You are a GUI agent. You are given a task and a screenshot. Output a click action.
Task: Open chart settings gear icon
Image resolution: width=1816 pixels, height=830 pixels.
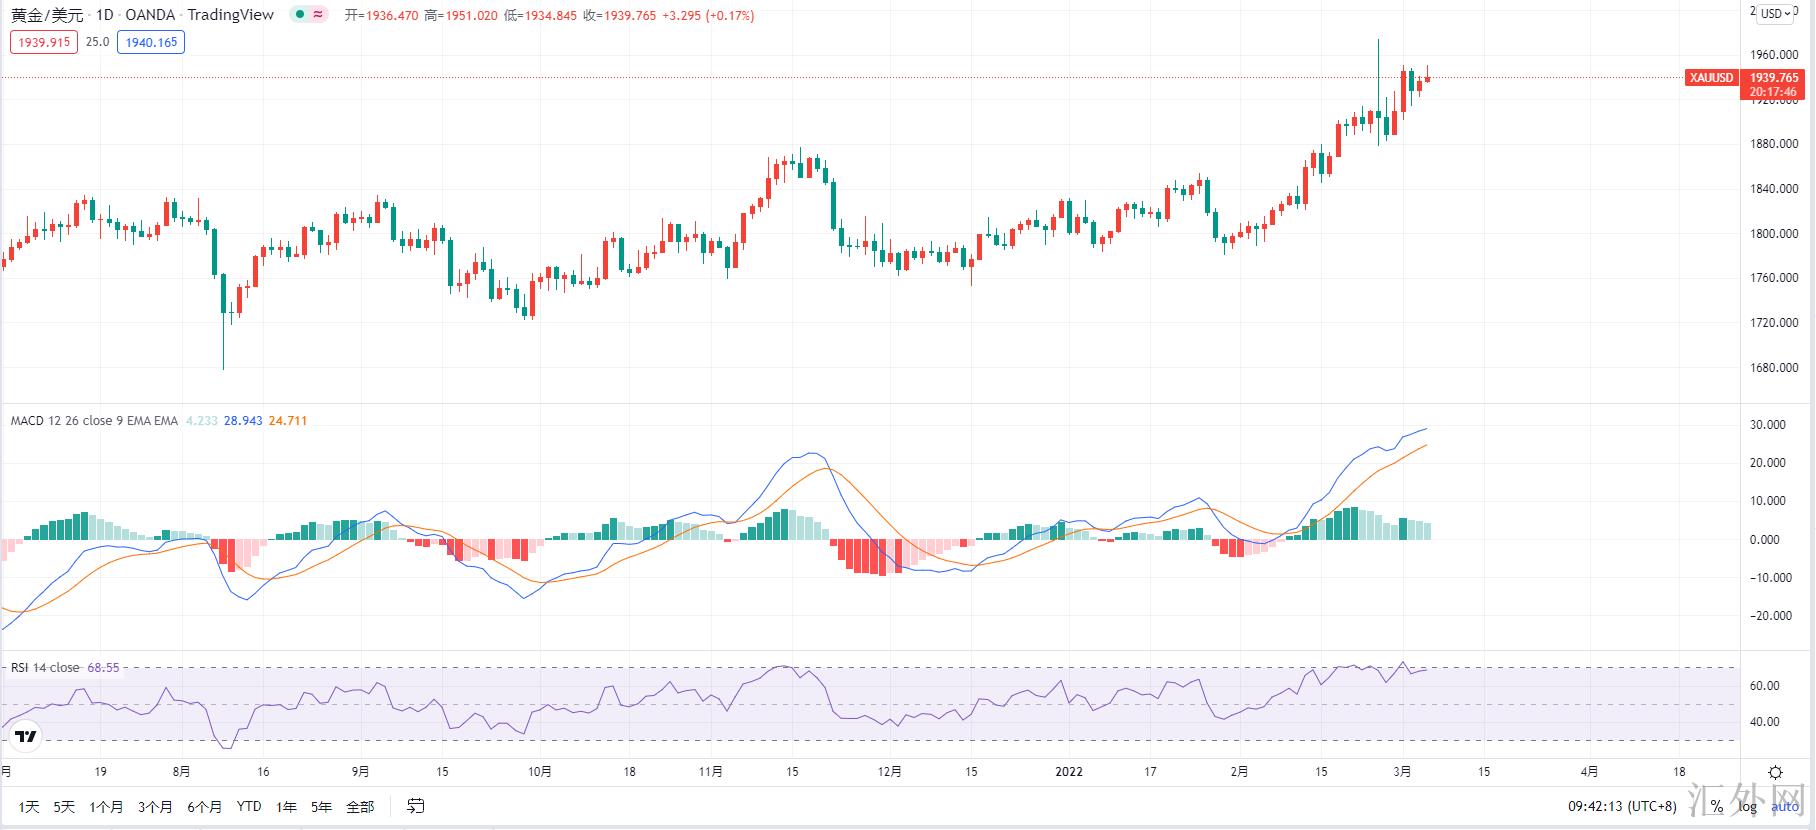(x=1775, y=772)
